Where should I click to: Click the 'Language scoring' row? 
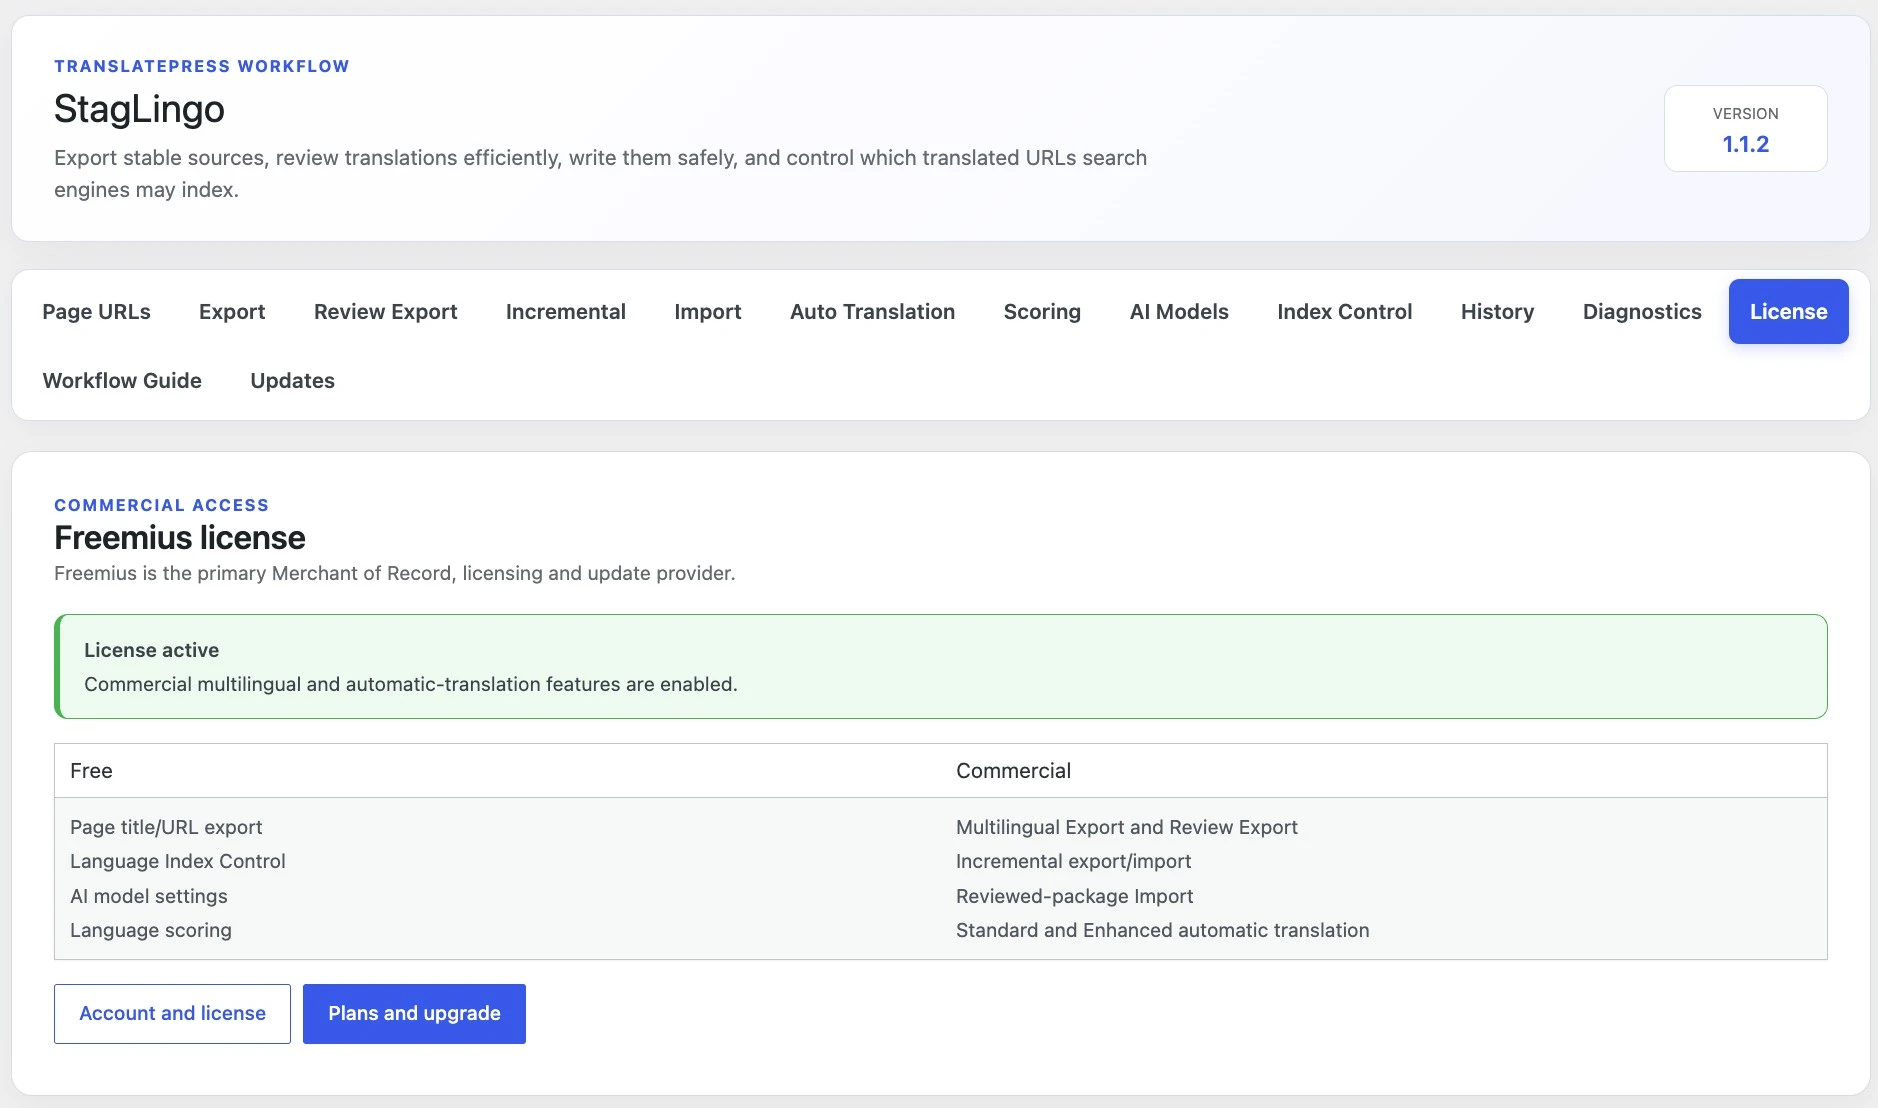pos(151,930)
